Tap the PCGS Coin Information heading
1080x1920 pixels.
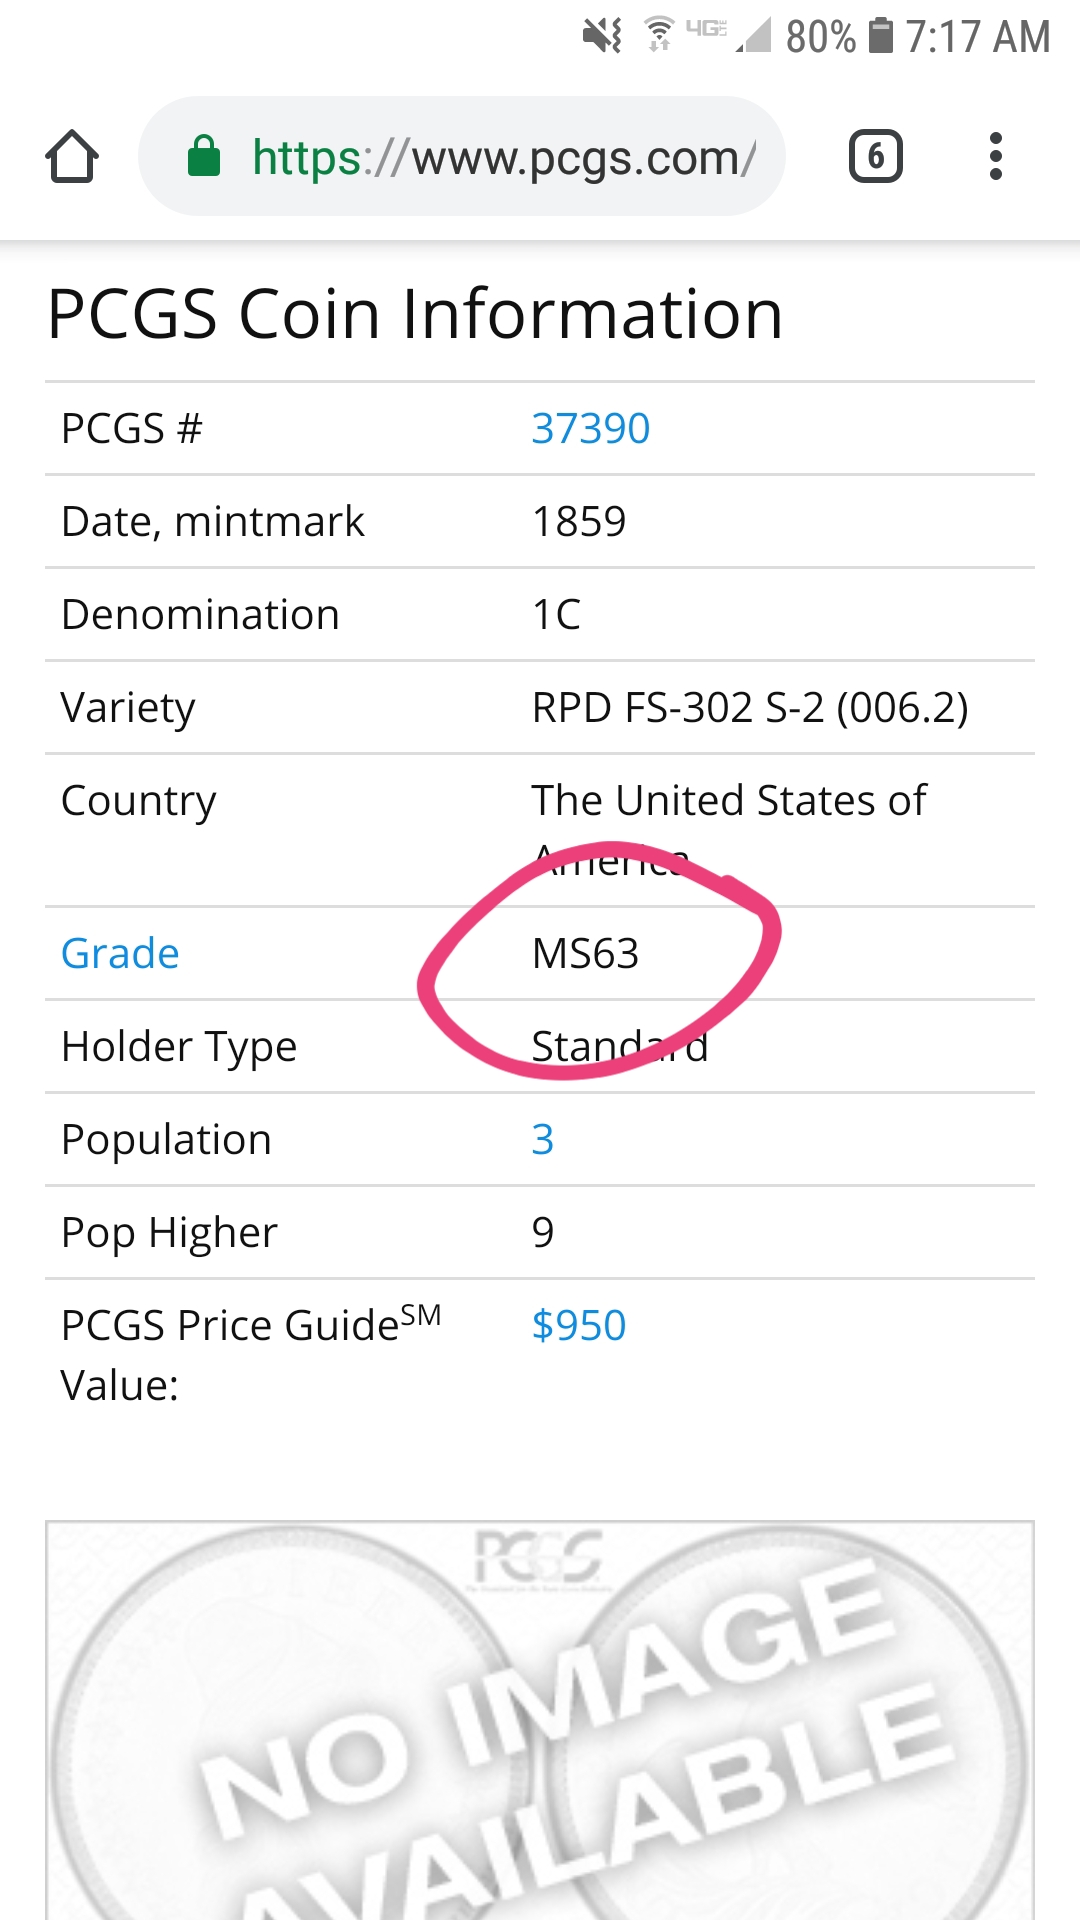pyautogui.click(x=415, y=314)
